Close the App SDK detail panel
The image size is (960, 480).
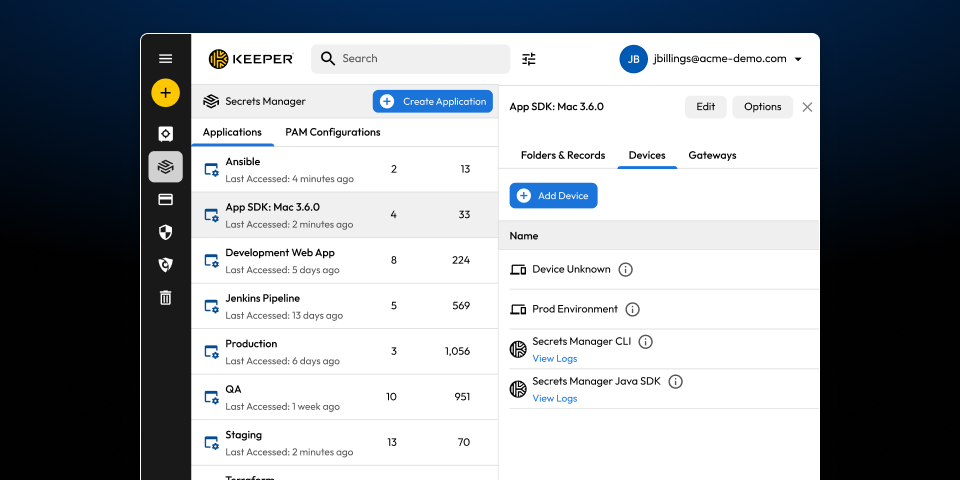pyautogui.click(x=808, y=107)
